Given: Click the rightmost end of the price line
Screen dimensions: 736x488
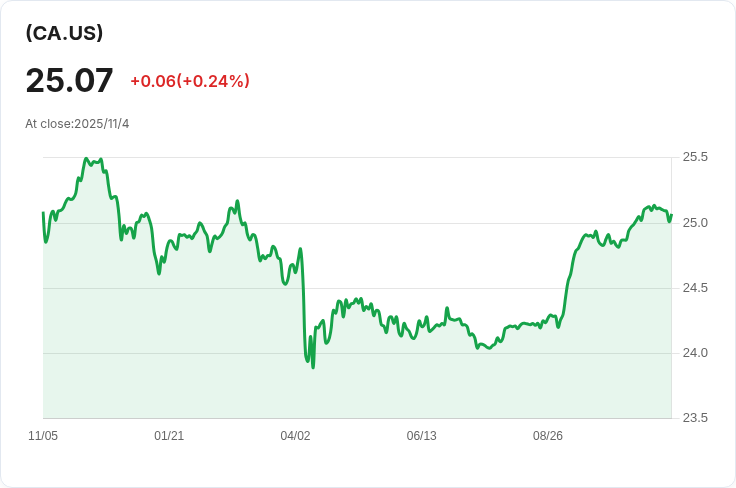Looking at the screenshot, I should coord(671,215).
